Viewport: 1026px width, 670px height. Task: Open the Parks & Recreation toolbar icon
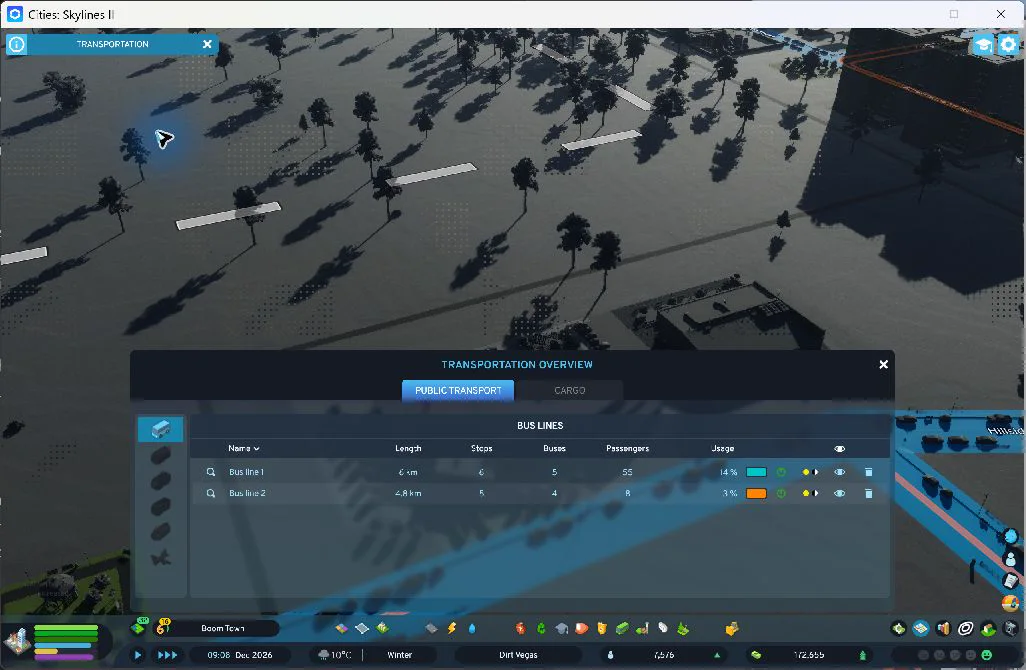coord(643,628)
